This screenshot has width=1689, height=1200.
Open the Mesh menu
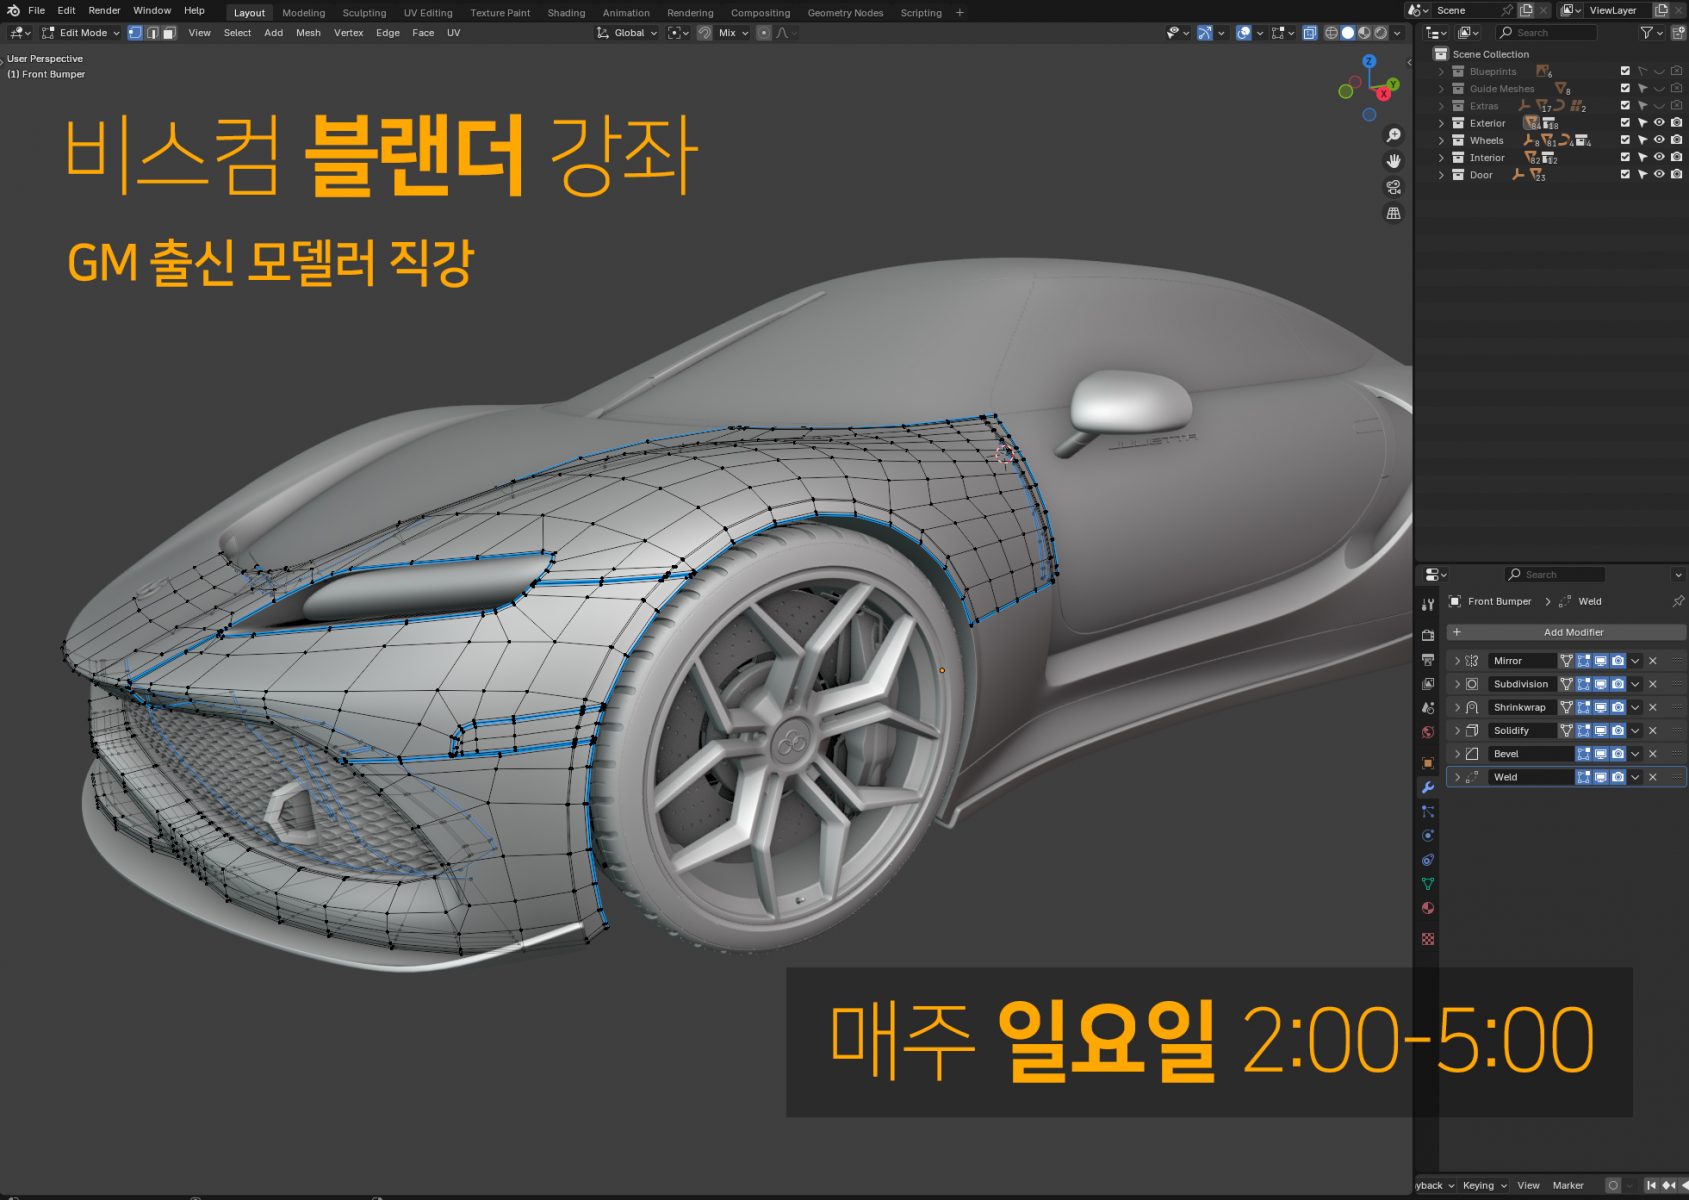click(308, 33)
